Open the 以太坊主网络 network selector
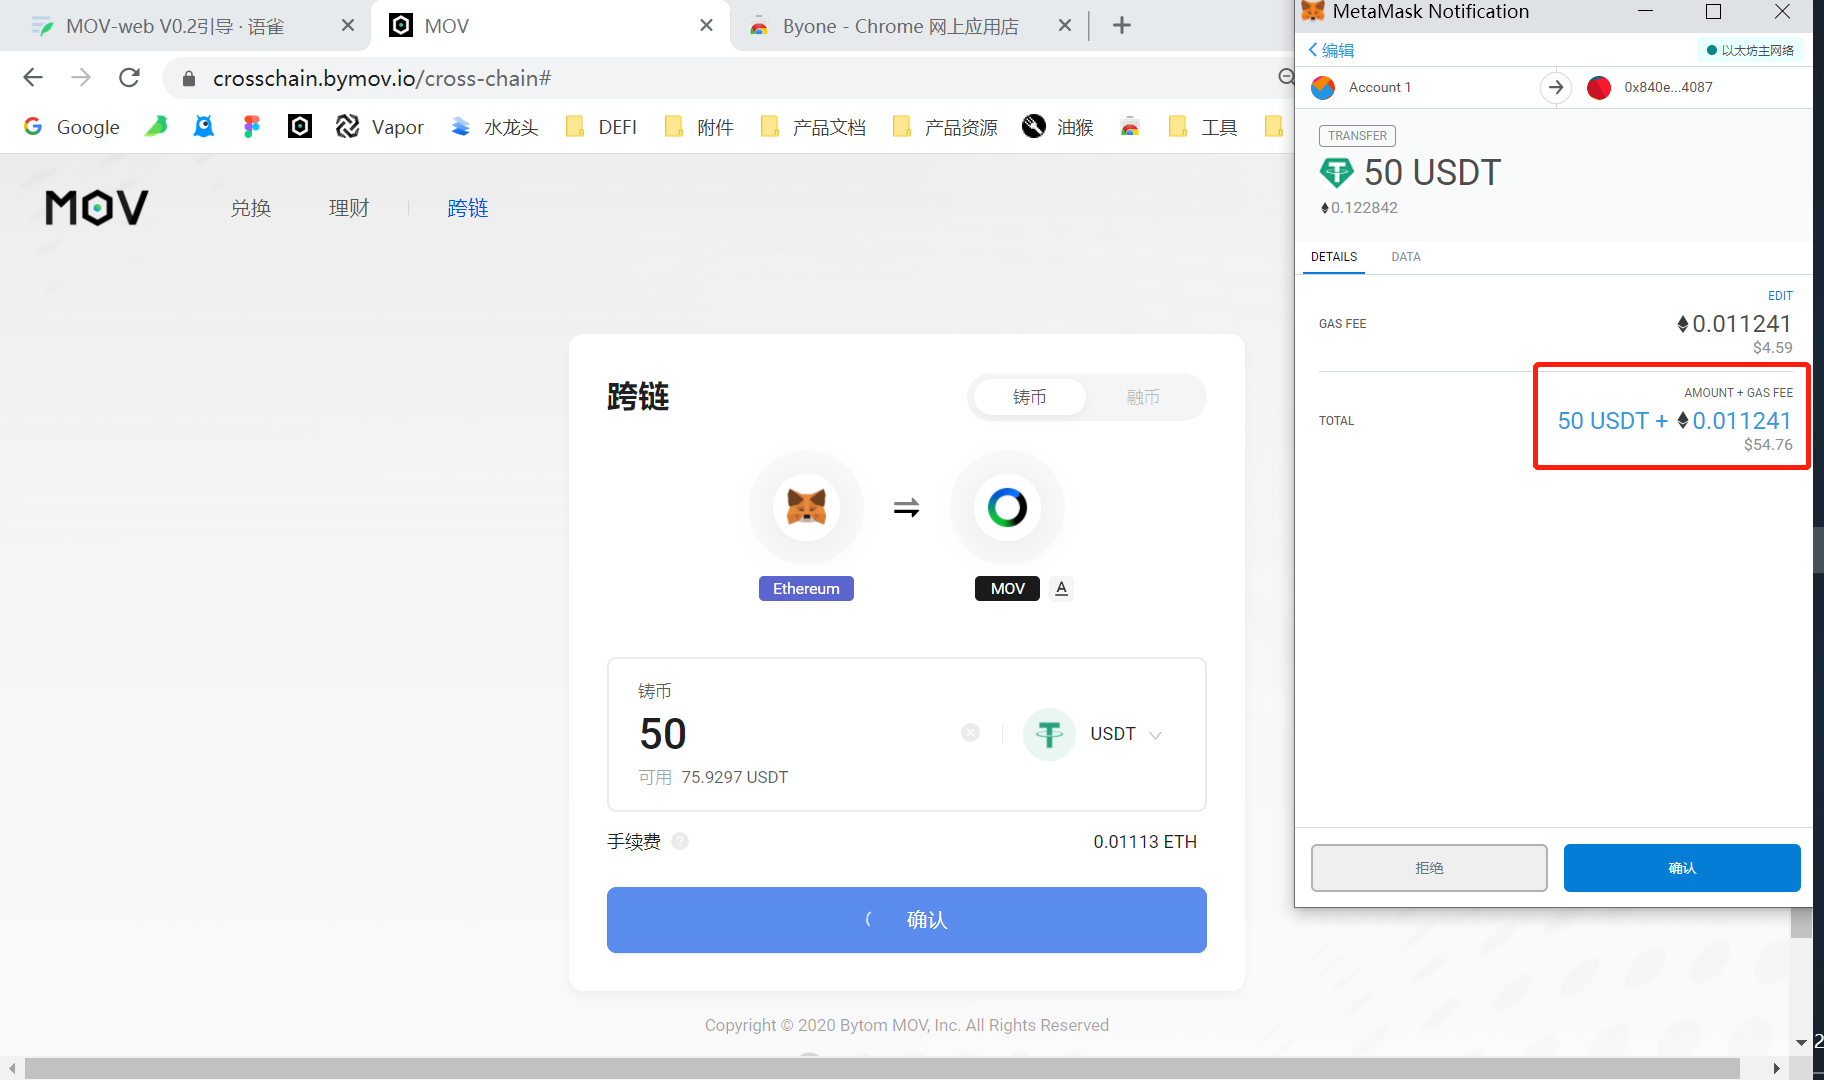Screen dimensions: 1824x1080 pos(1750,50)
